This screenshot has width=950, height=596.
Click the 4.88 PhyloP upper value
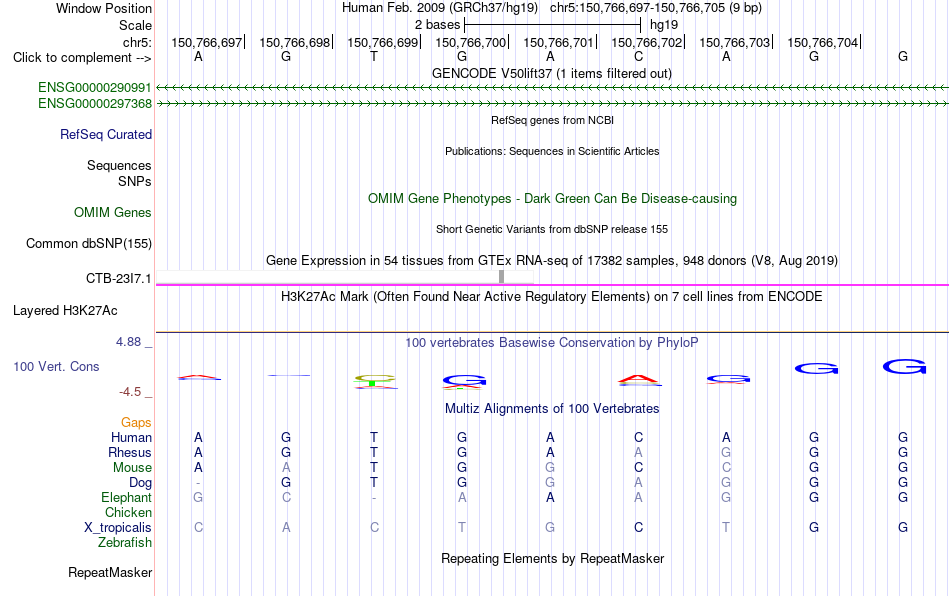click(x=128, y=342)
